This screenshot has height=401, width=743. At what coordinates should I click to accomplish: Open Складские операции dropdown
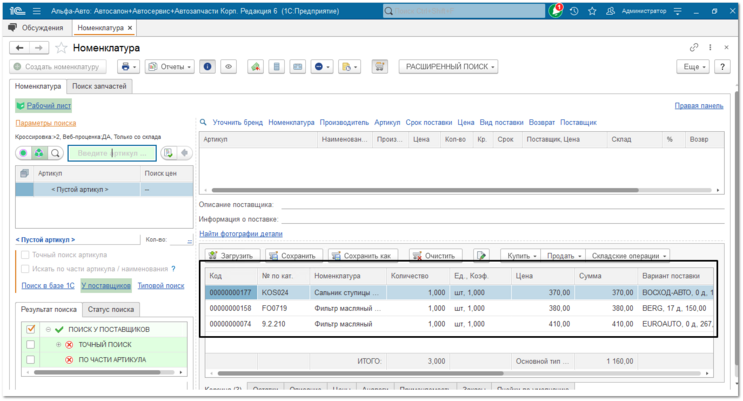pyautogui.click(x=628, y=256)
